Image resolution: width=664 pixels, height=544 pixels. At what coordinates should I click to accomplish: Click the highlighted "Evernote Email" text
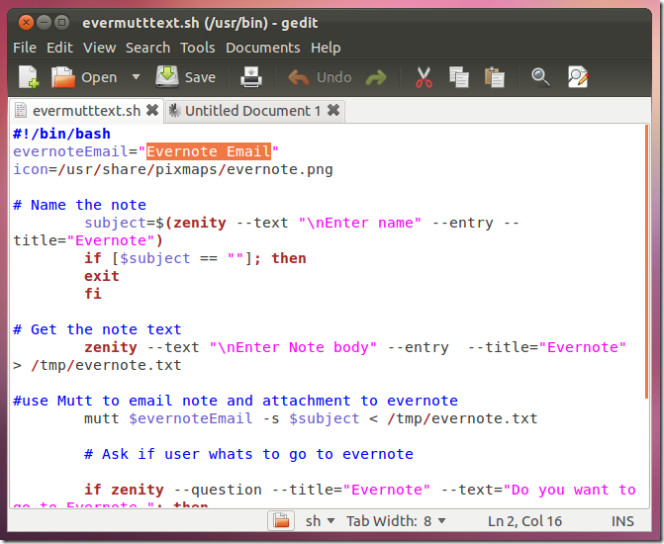[x=208, y=152]
